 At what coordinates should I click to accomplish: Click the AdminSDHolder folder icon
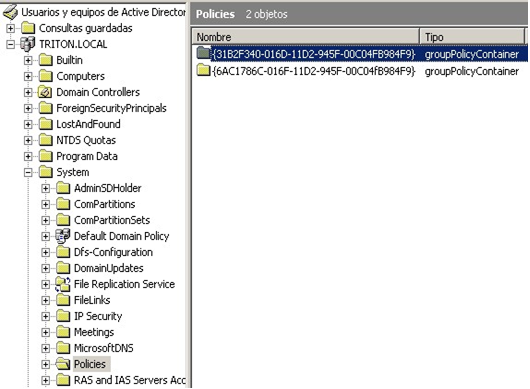point(63,188)
